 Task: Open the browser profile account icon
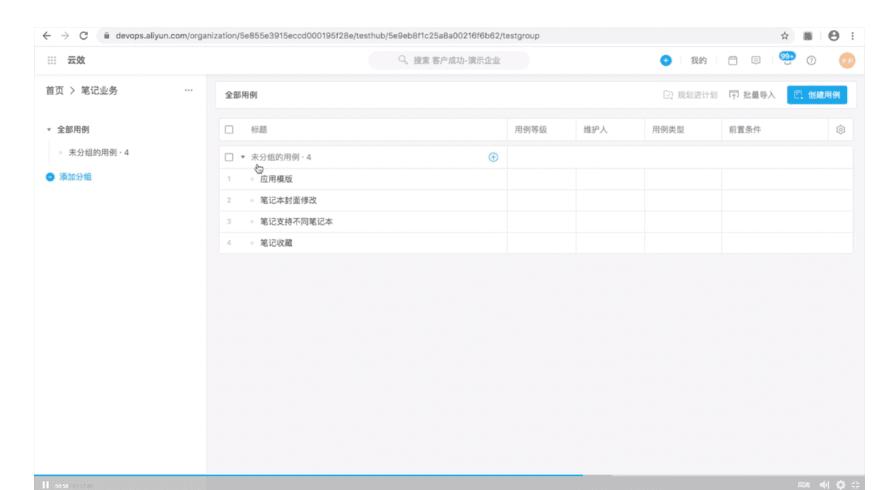(834, 36)
